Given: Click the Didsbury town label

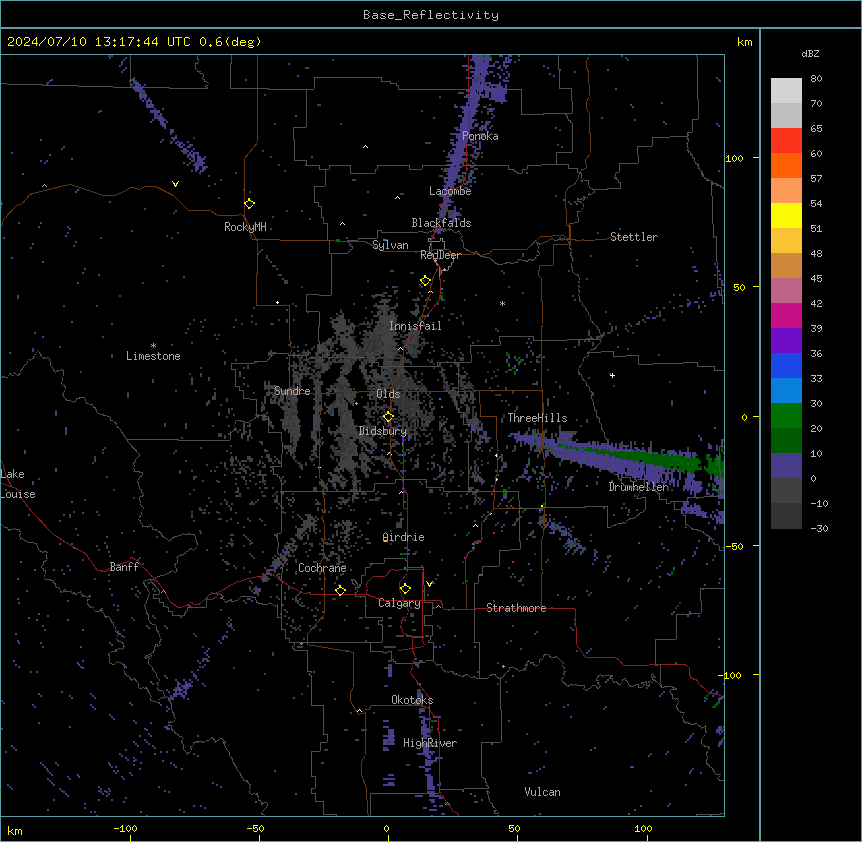Looking at the screenshot, I should click(383, 431).
